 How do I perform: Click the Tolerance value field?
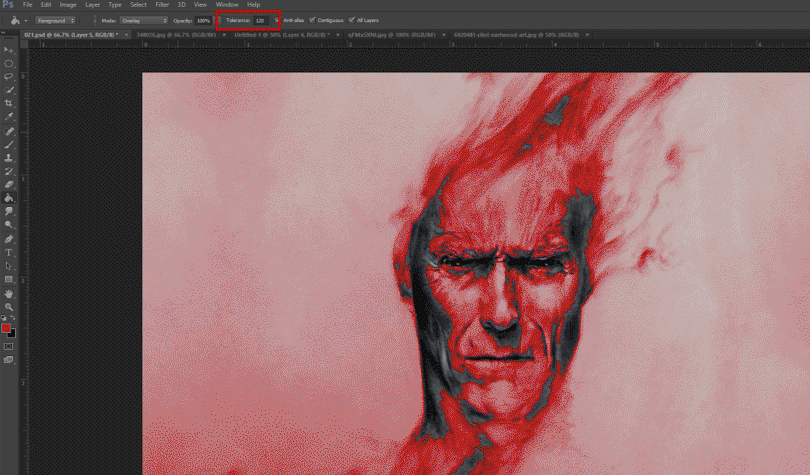tap(261, 21)
